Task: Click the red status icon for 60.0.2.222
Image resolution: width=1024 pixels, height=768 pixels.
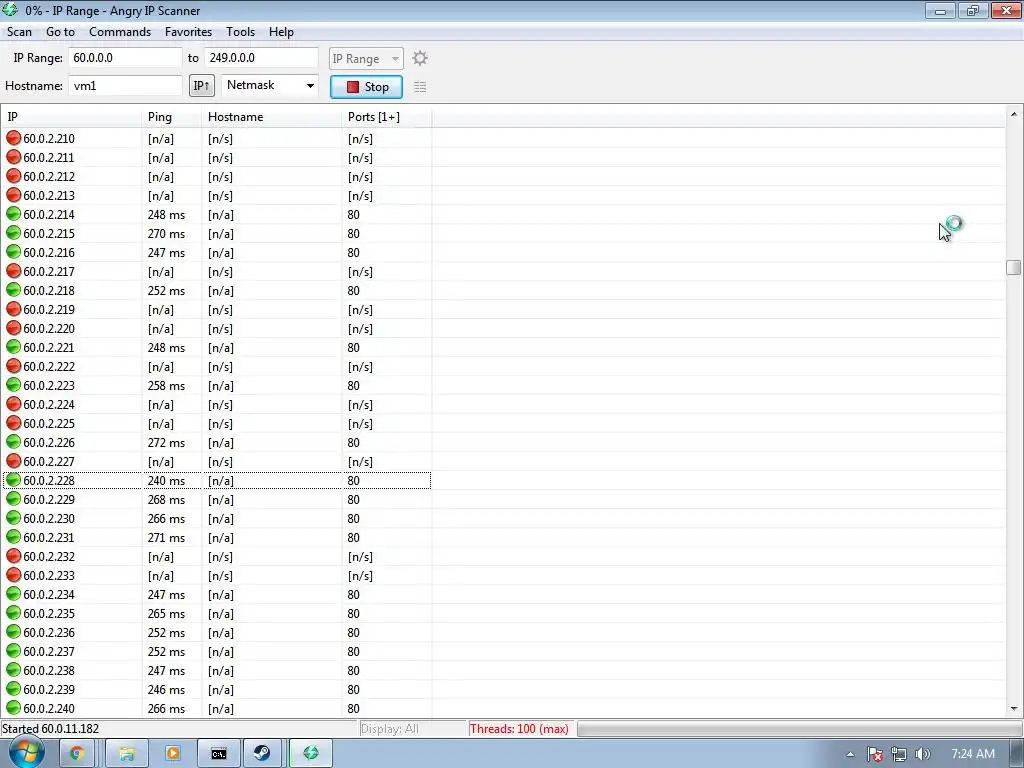Action: point(13,366)
